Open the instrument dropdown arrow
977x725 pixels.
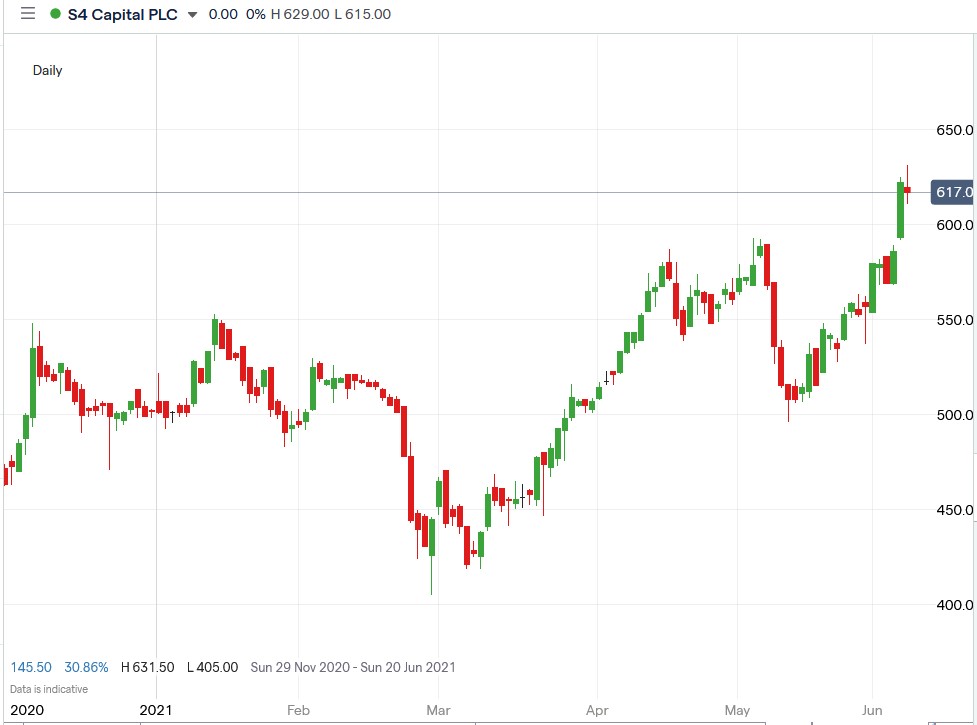[191, 15]
